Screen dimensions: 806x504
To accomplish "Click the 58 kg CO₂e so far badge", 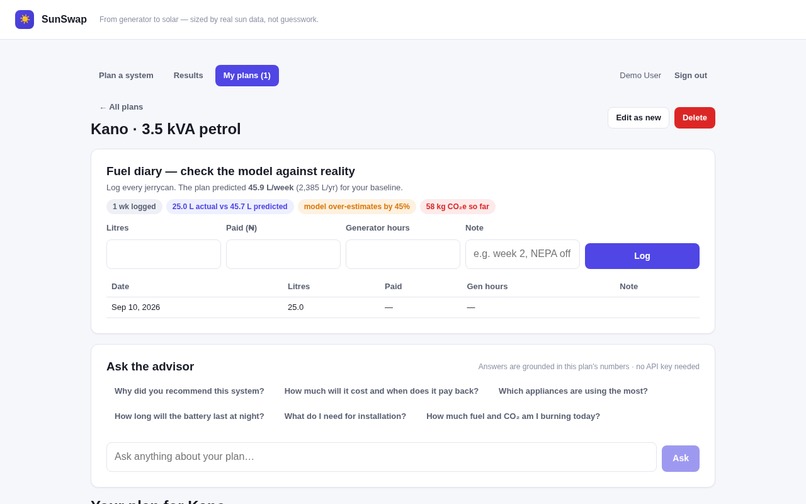I will (457, 207).
